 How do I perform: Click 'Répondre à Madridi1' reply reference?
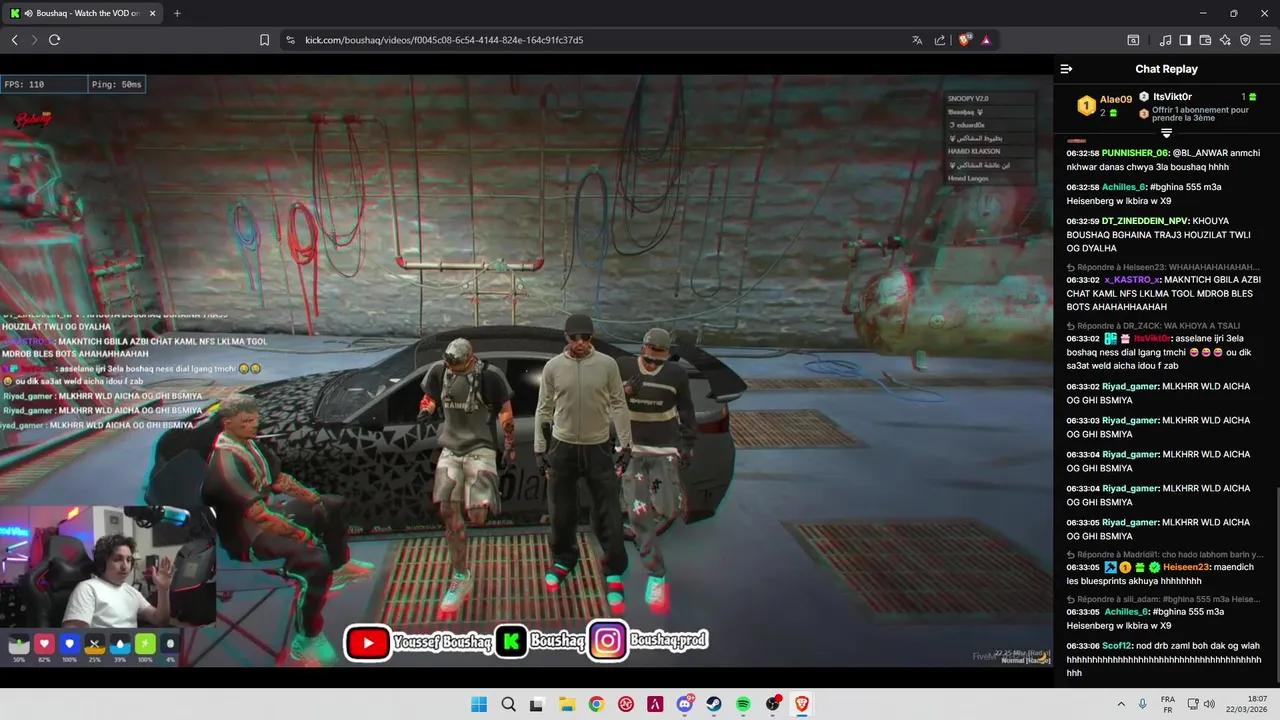(x=1164, y=554)
